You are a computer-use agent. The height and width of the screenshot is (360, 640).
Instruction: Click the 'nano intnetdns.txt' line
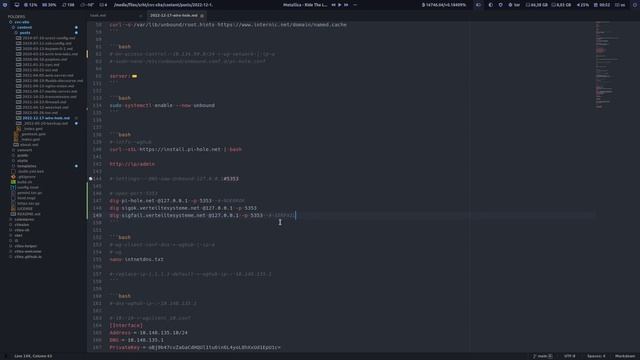pyautogui.click(x=136, y=259)
